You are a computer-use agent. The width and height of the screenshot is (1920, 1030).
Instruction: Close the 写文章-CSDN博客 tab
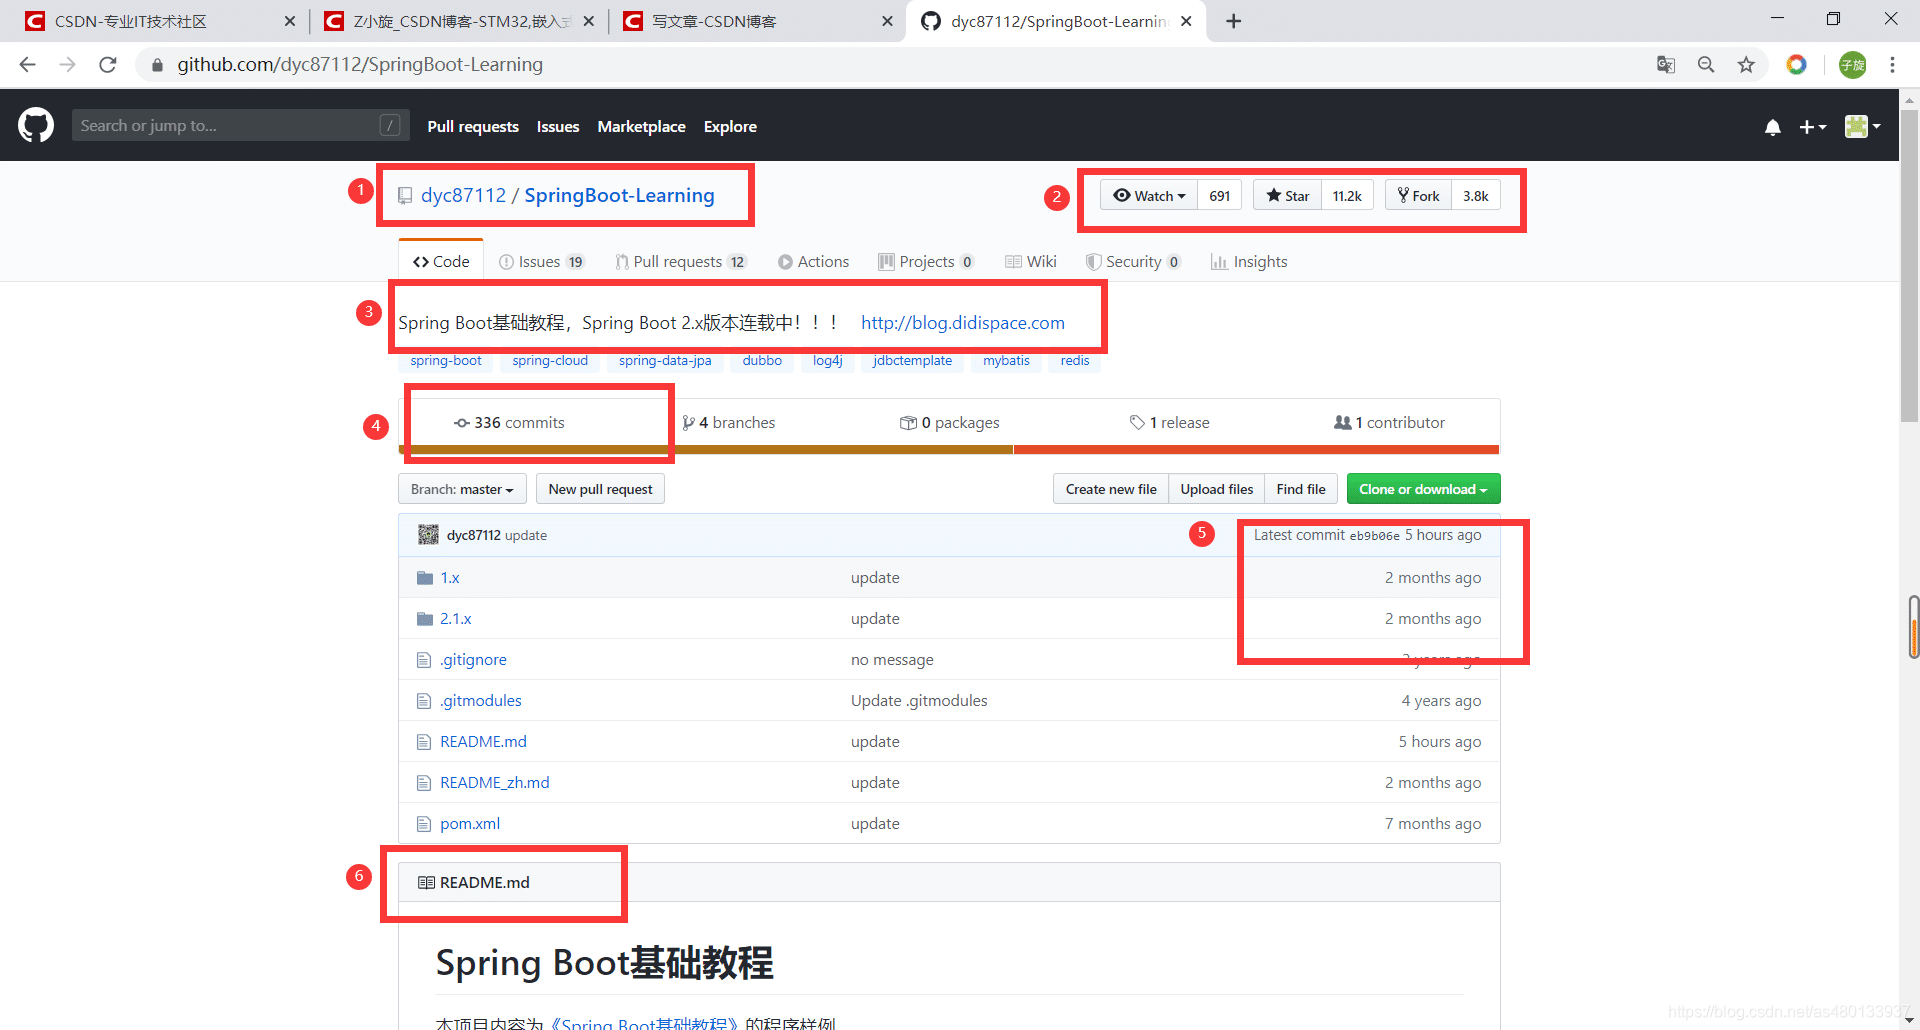pyautogui.click(x=887, y=21)
